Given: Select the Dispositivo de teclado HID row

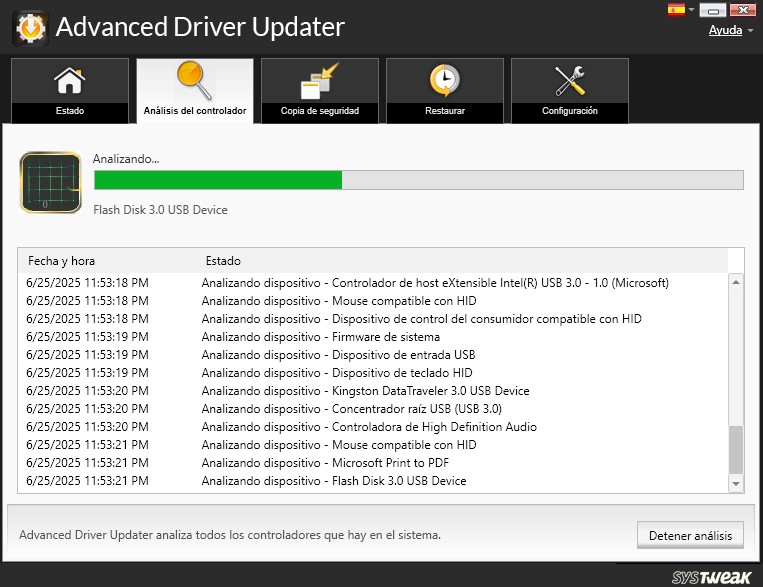Looking at the screenshot, I should tap(373, 373).
